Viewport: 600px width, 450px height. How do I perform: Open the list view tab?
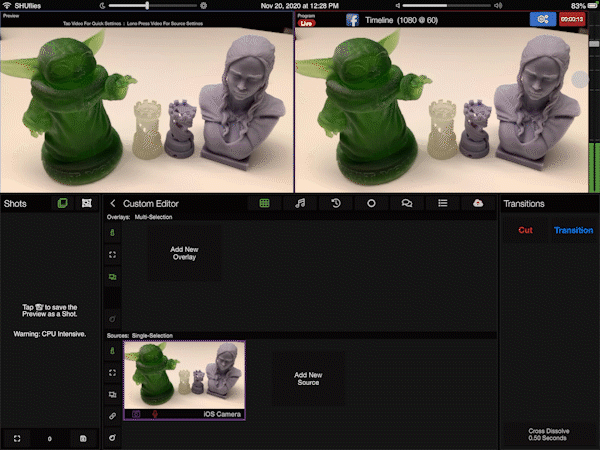(x=442, y=203)
